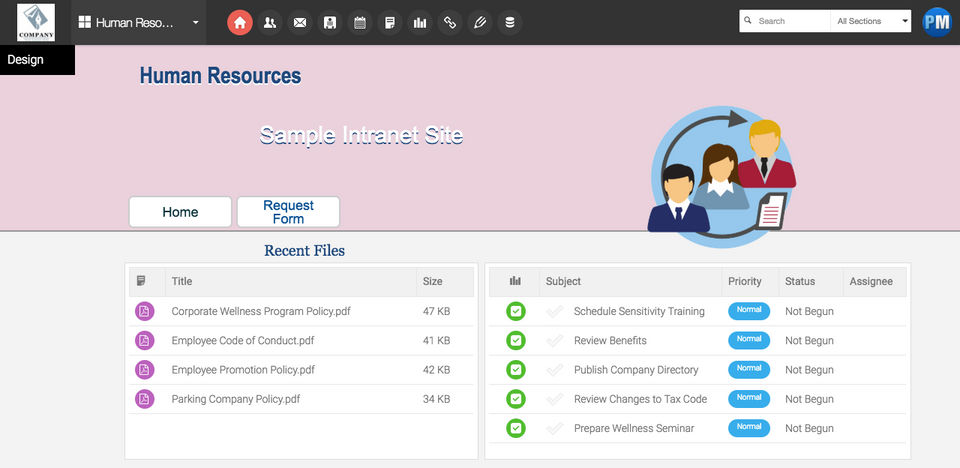Click PDF icon for Employee Promotion Policy
Viewport: 960px width, 468px height.
pyautogui.click(x=144, y=370)
